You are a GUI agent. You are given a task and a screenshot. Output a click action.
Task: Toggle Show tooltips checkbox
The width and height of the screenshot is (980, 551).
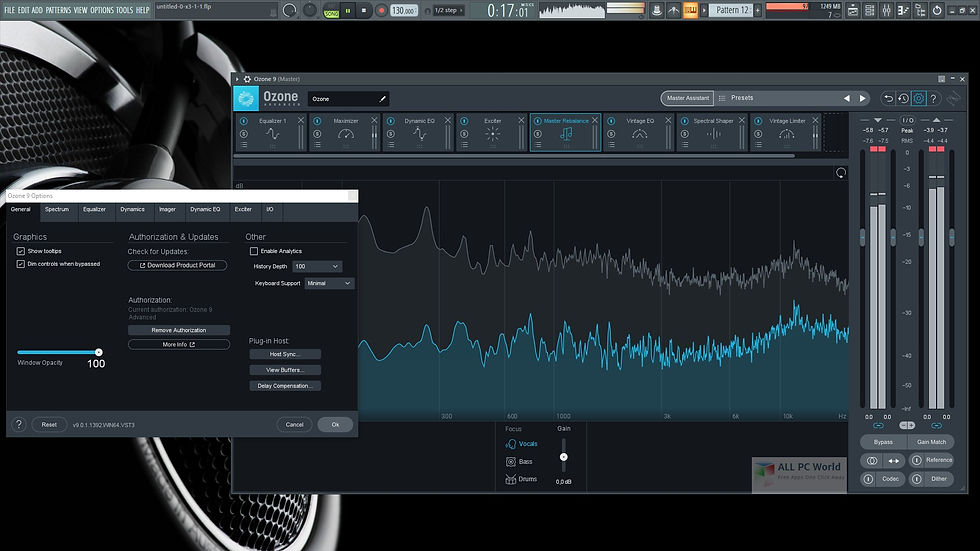point(21,251)
